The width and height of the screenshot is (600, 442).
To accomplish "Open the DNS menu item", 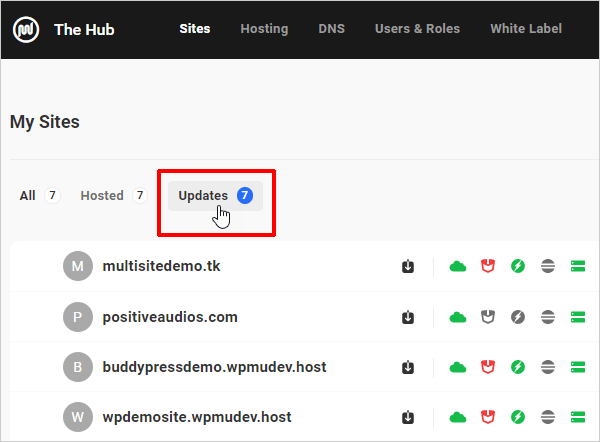I will pos(331,29).
